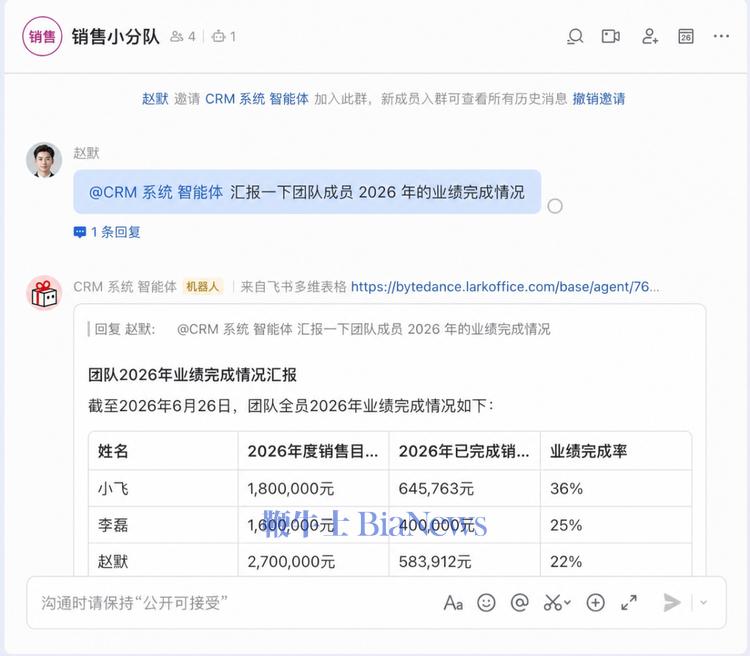
Task: Open CRM 系统 智能体 bot avatar
Action: click(x=44, y=293)
